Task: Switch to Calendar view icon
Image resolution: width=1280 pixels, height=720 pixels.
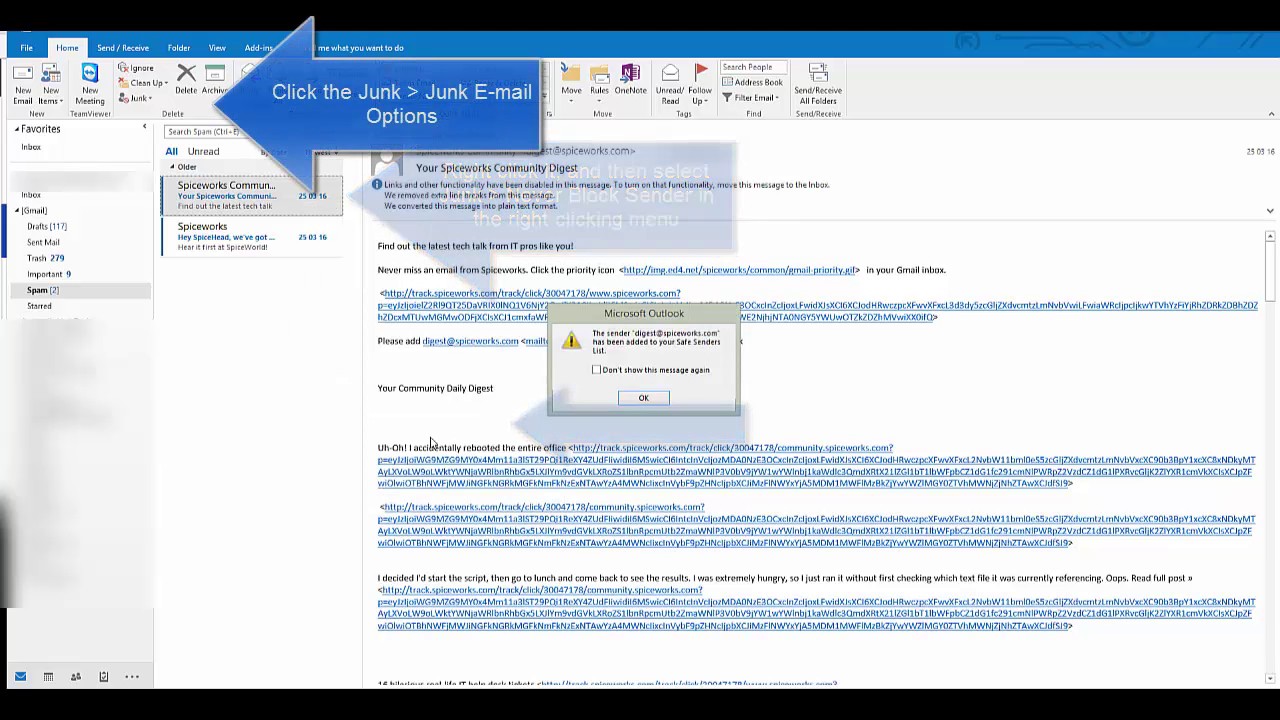Action: [48, 677]
